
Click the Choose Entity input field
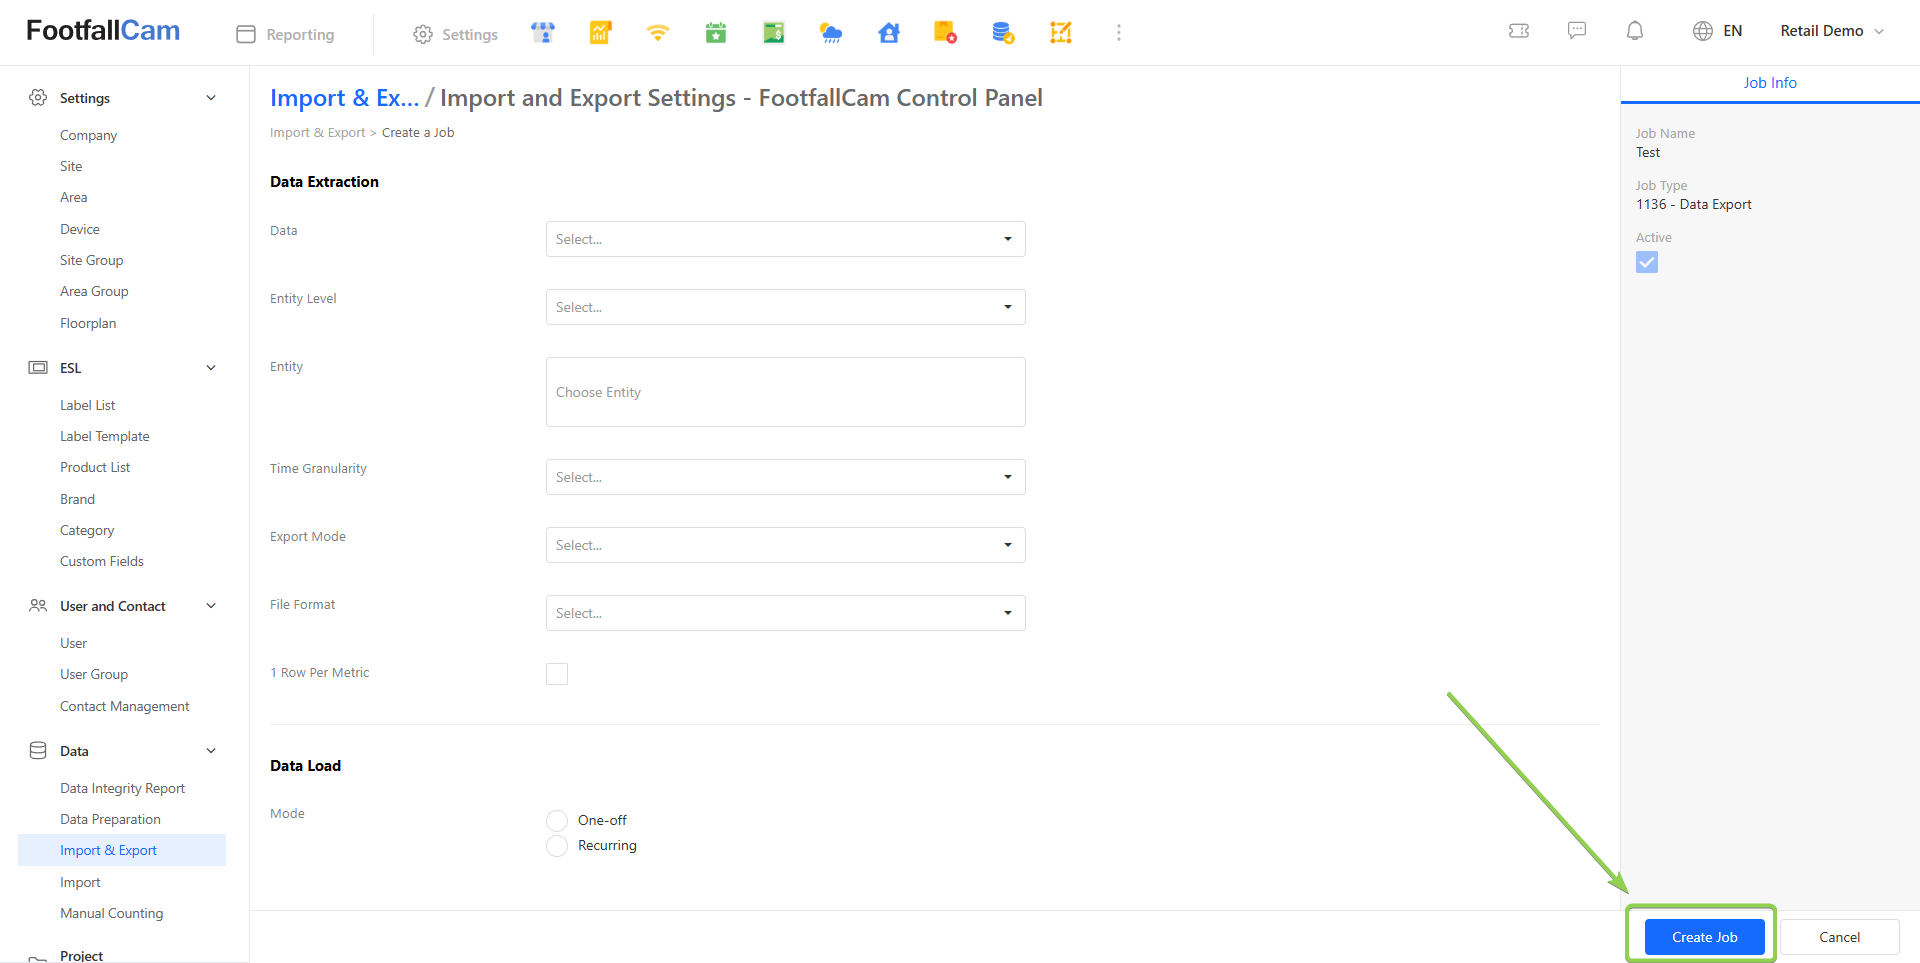(785, 392)
